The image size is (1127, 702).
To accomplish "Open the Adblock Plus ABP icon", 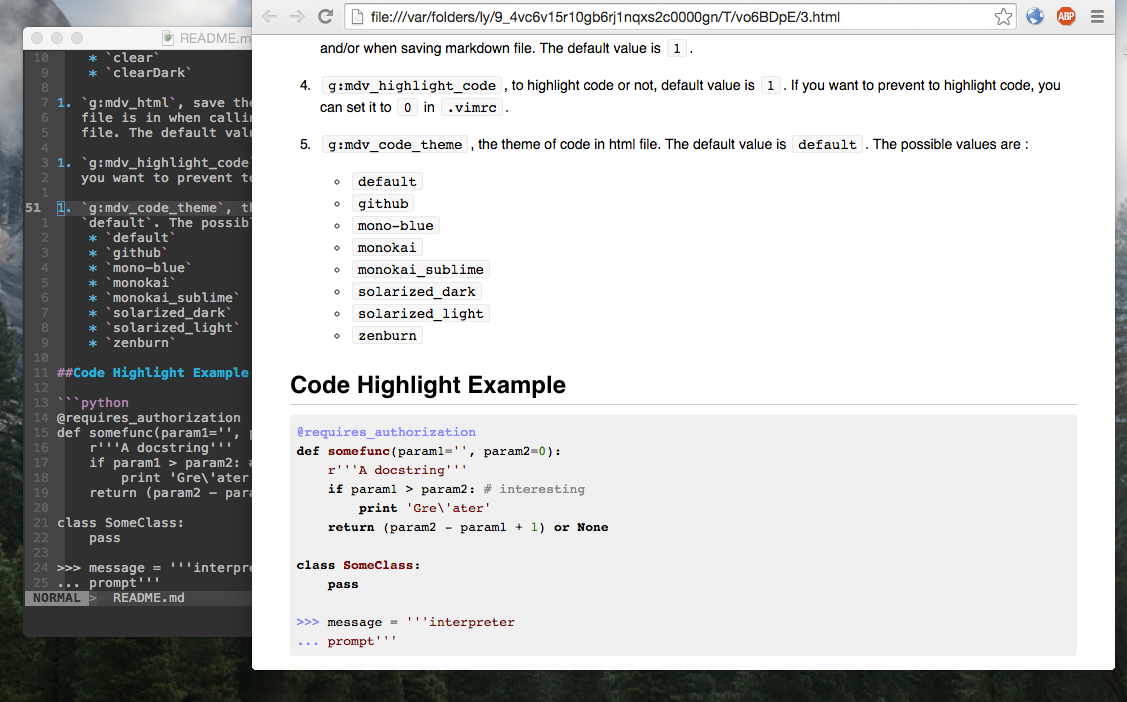I will [x=1066, y=17].
